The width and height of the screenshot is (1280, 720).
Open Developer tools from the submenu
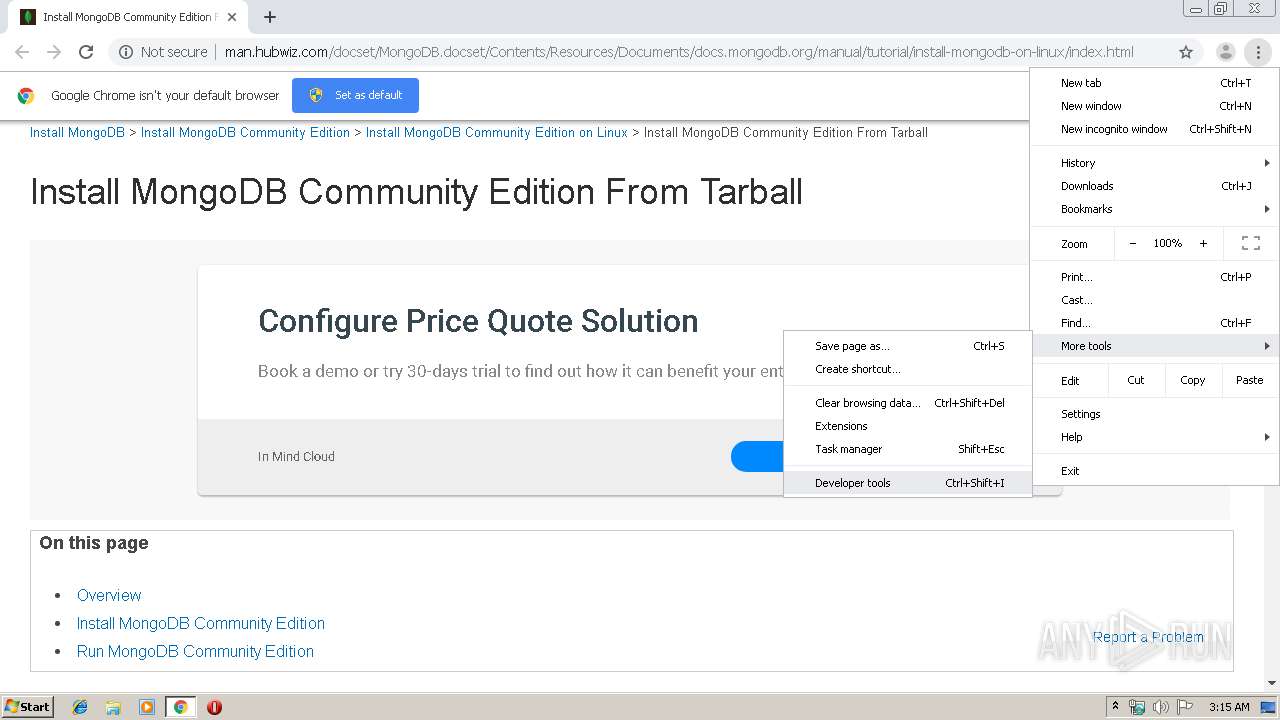pos(908,483)
